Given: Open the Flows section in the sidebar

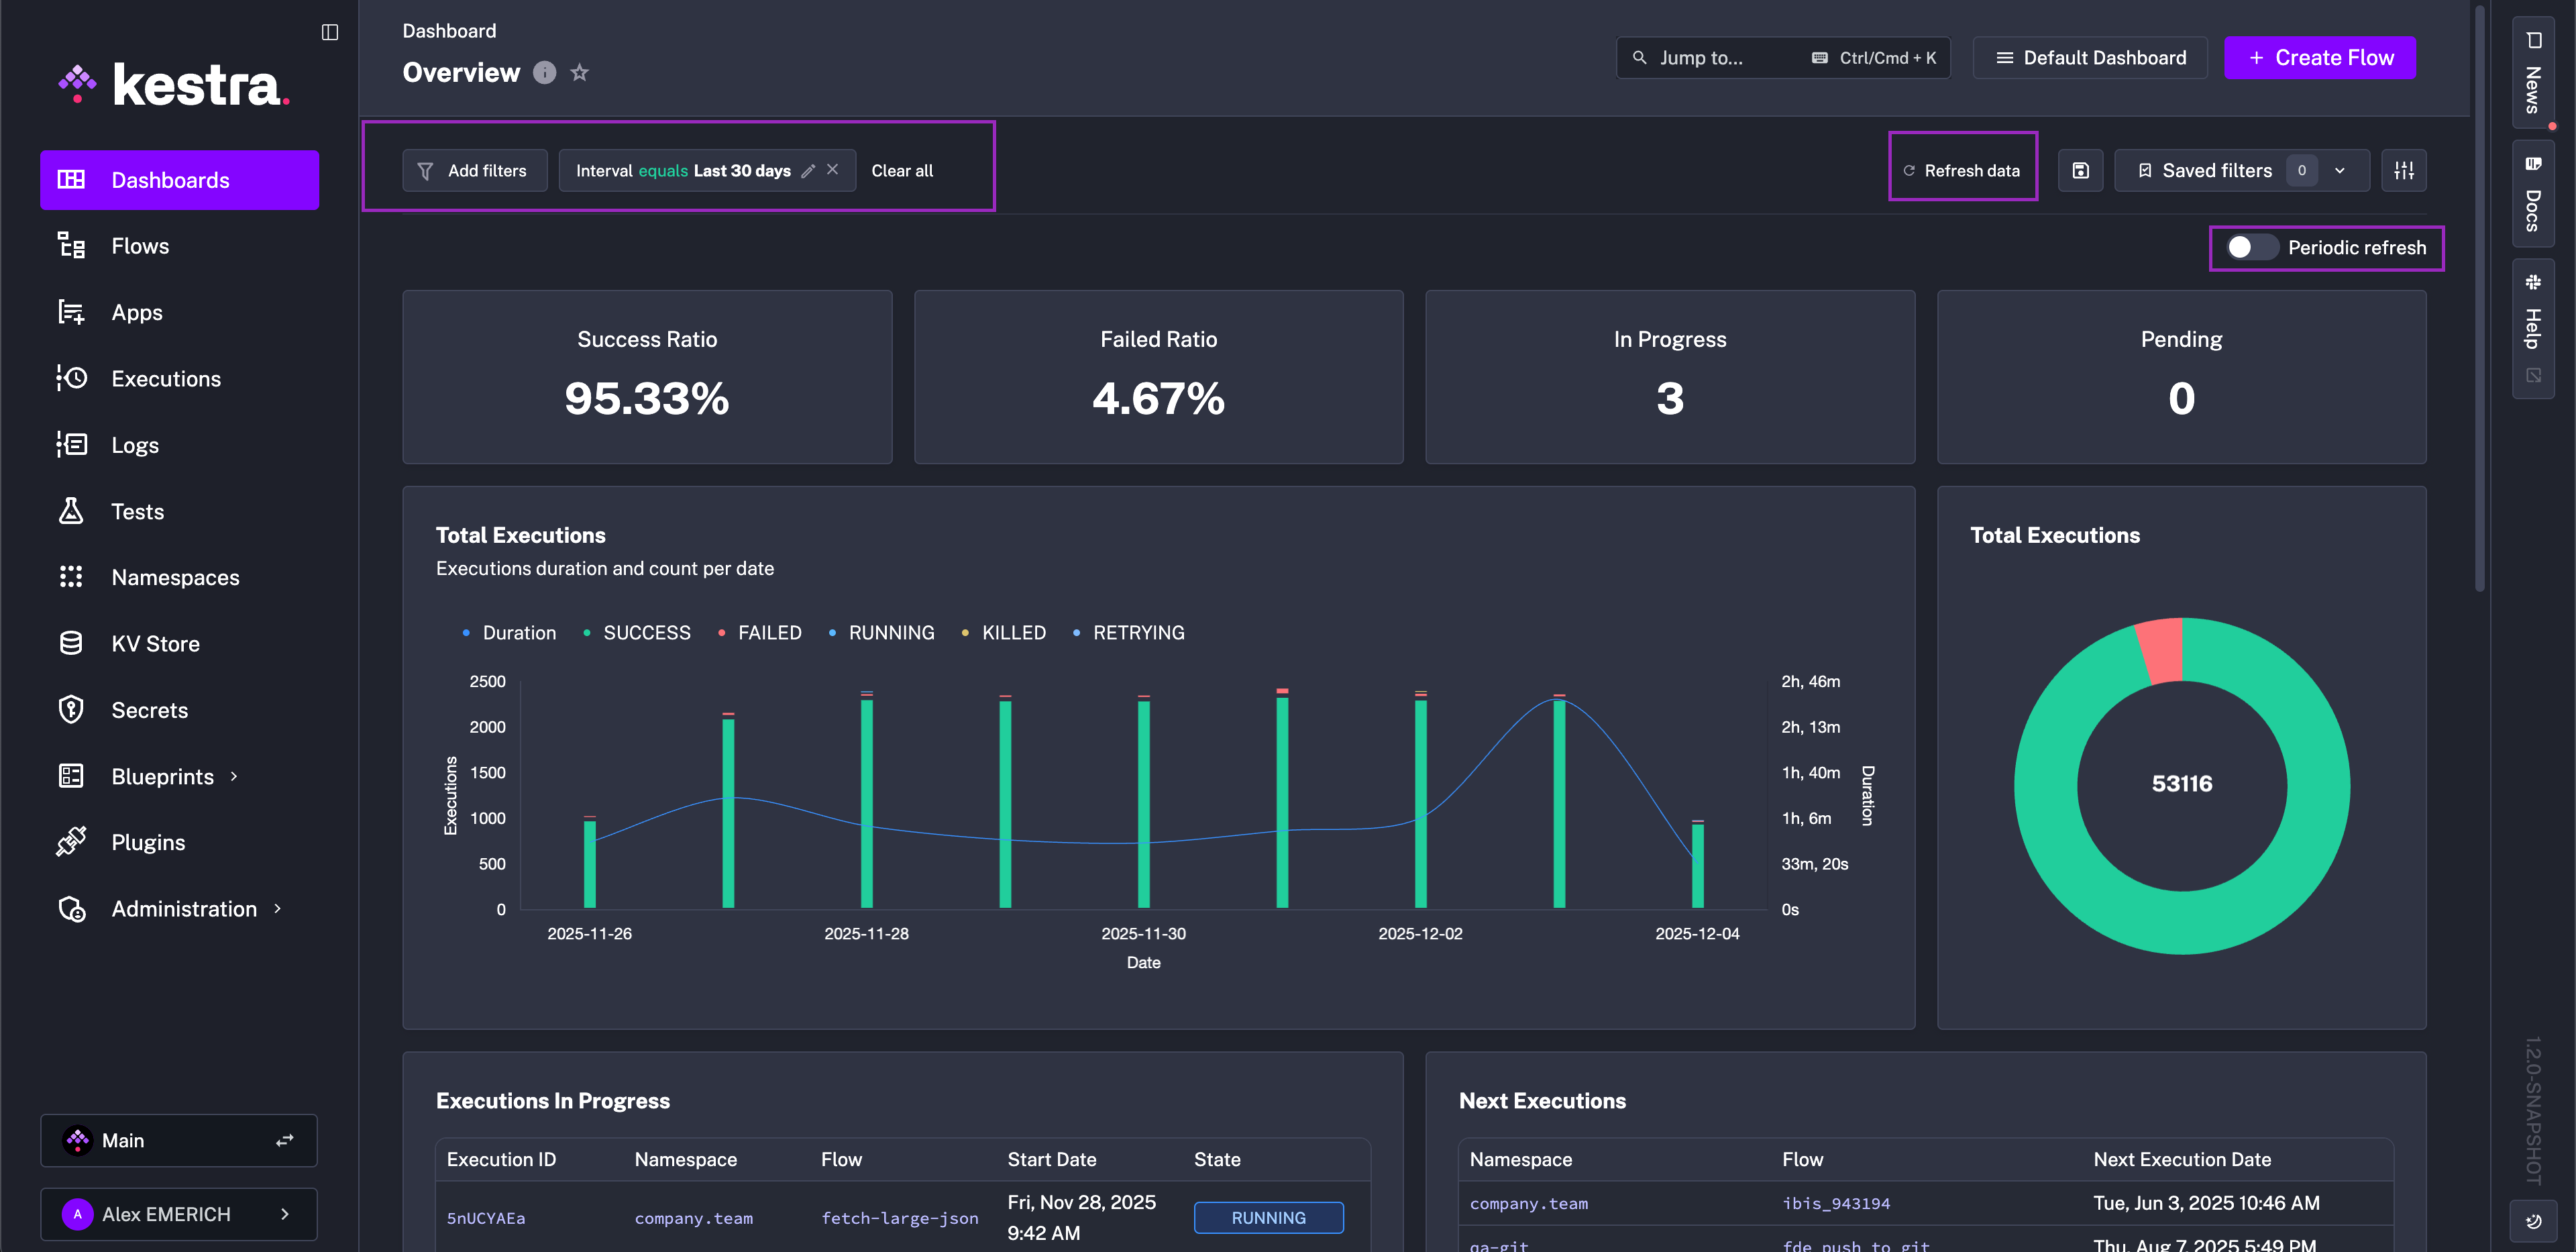Looking at the screenshot, I should point(139,245).
